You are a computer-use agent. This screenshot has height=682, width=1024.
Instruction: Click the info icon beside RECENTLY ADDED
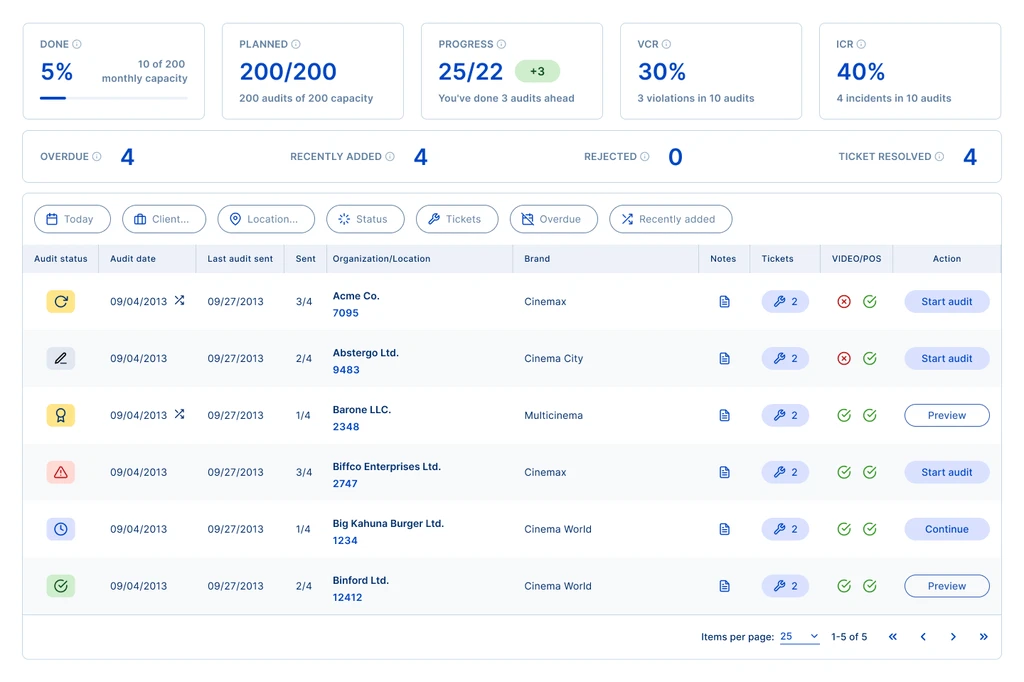(x=390, y=157)
